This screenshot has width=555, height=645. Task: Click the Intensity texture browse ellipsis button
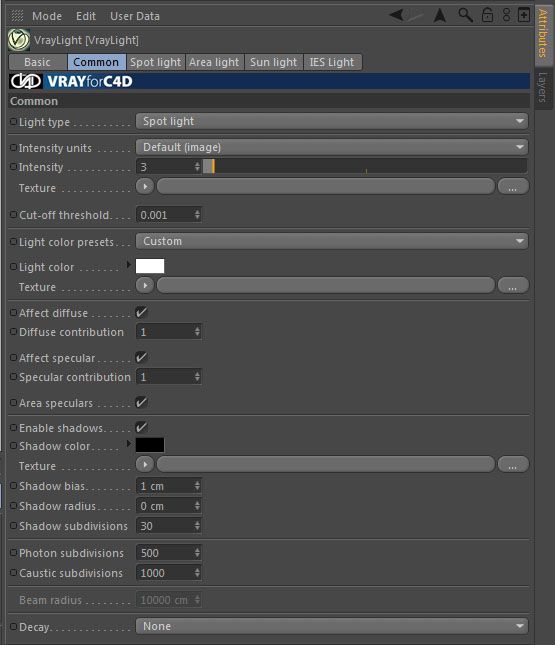pyautogui.click(x=513, y=186)
